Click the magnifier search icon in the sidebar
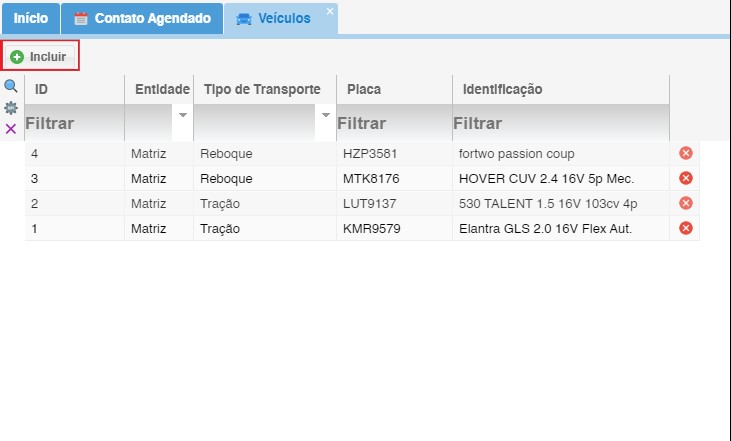 [11, 87]
